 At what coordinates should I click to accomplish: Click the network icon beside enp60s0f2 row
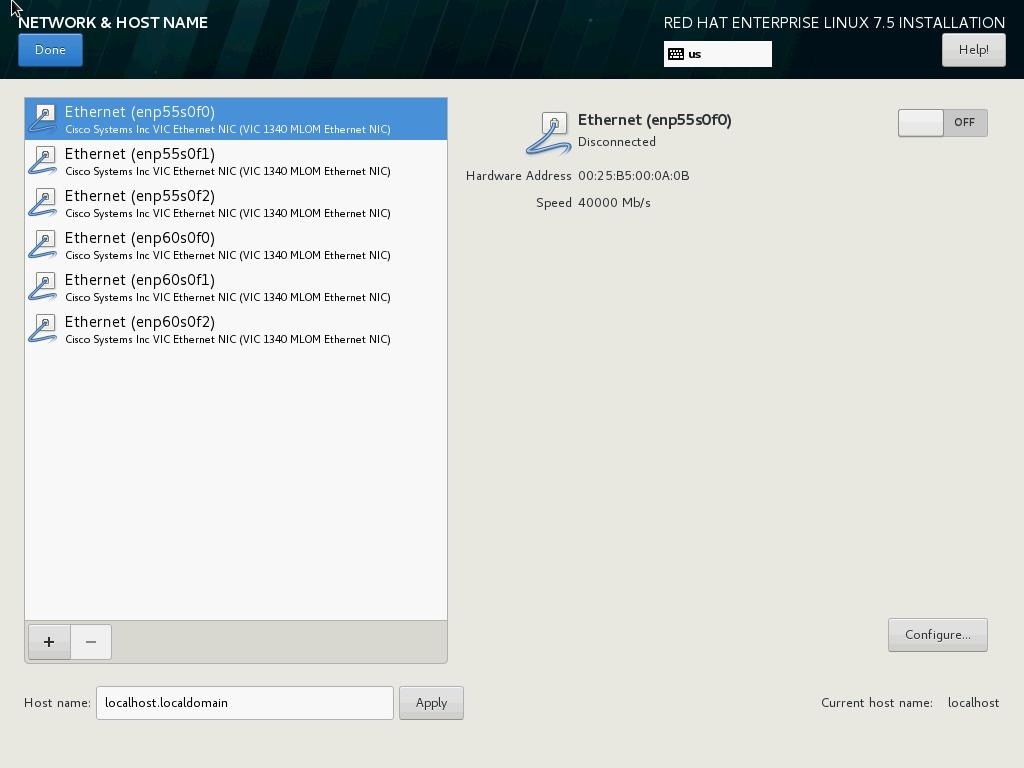tap(42, 329)
